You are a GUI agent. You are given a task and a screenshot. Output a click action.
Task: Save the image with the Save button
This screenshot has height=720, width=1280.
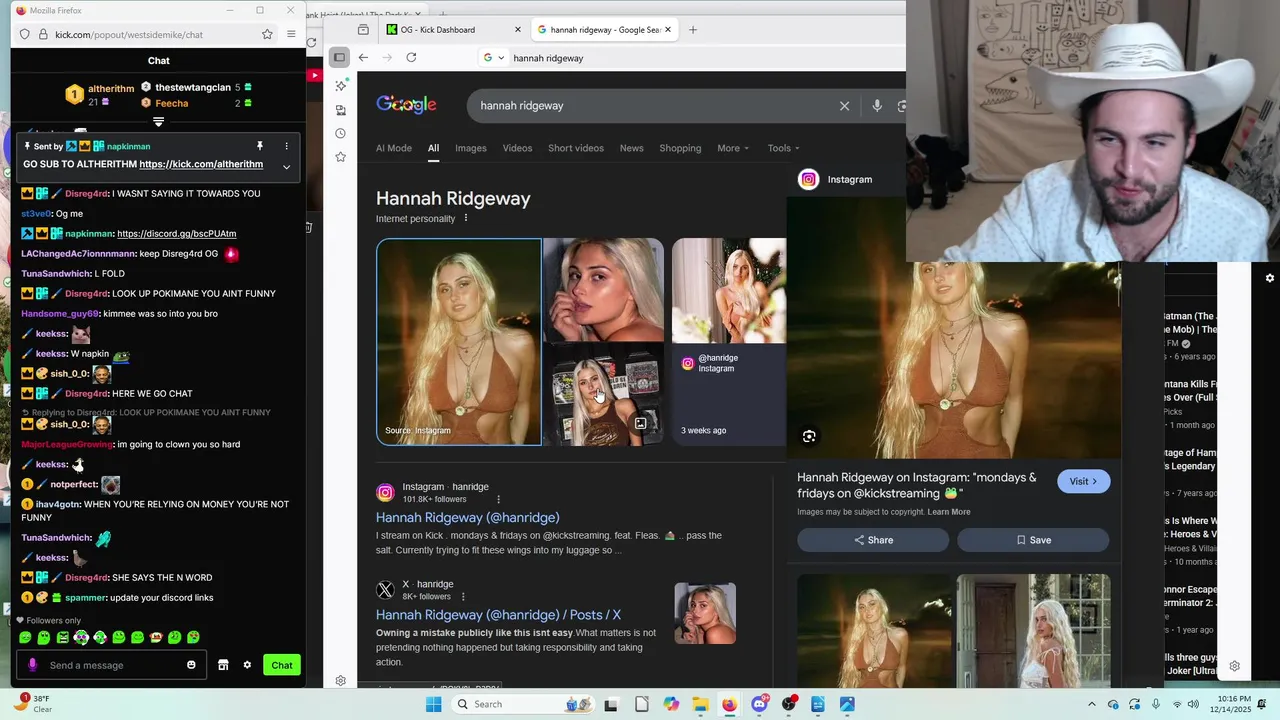1033,540
